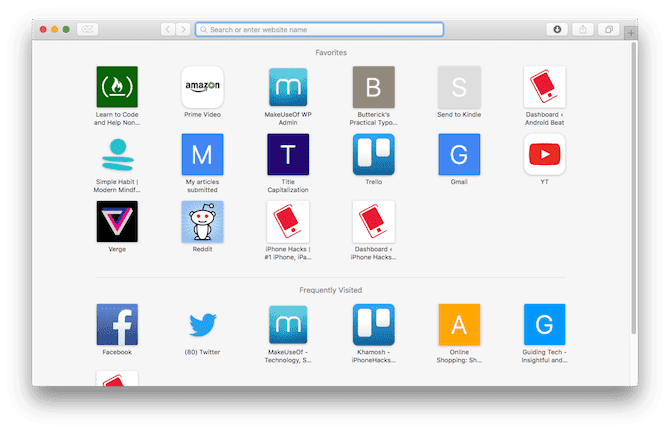This screenshot has height=432, width=670.
Task: Open Guiding Tech in Frequently Visited
Action: point(544,324)
